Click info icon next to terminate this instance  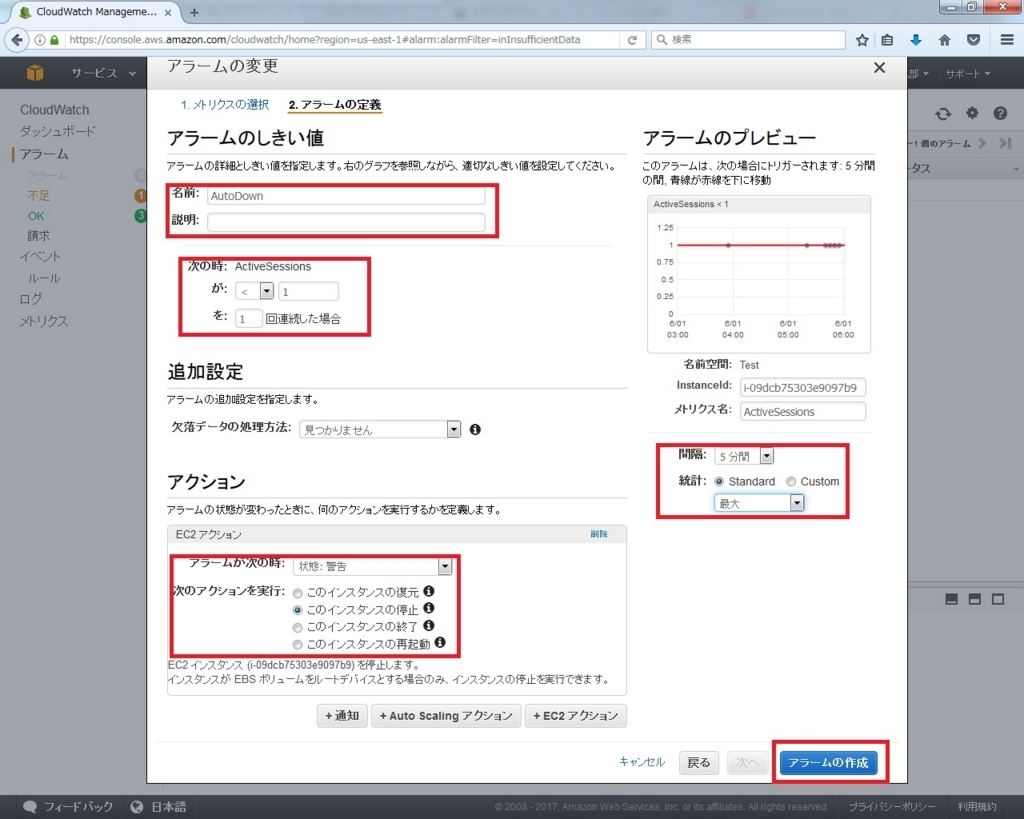point(429,626)
